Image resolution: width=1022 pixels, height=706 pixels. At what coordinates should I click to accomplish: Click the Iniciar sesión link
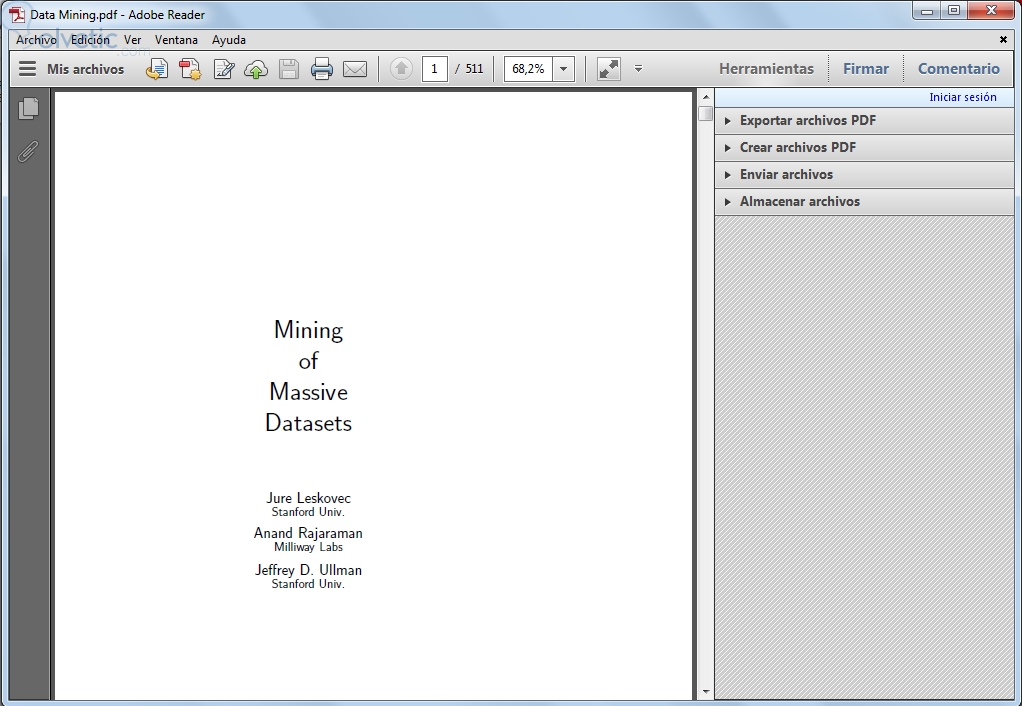pos(962,97)
